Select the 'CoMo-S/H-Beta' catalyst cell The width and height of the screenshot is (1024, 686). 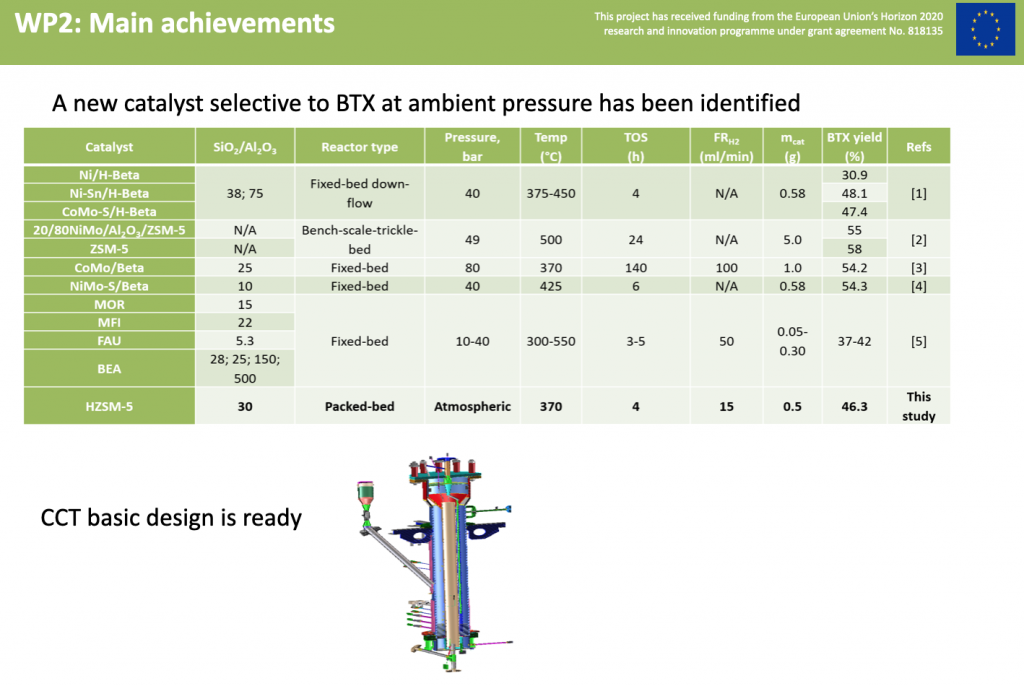coord(109,211)
